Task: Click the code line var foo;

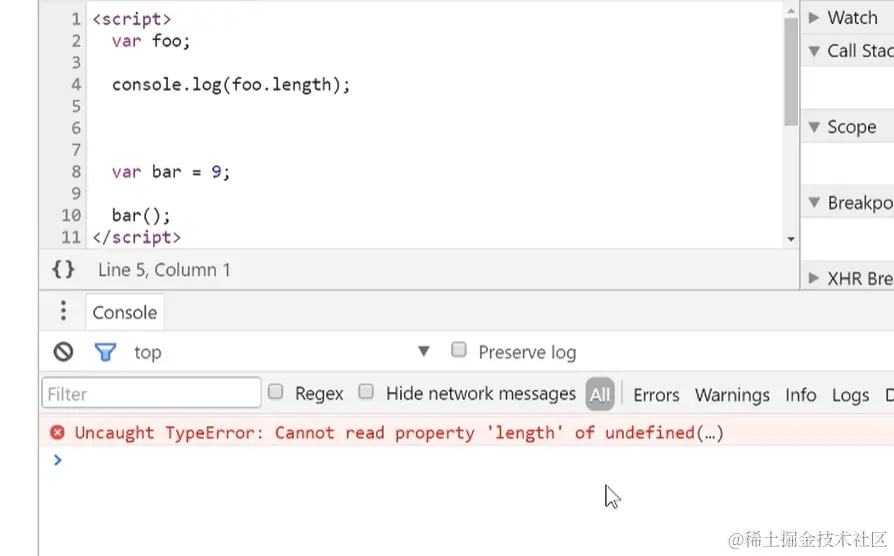Action: (151, 41)
